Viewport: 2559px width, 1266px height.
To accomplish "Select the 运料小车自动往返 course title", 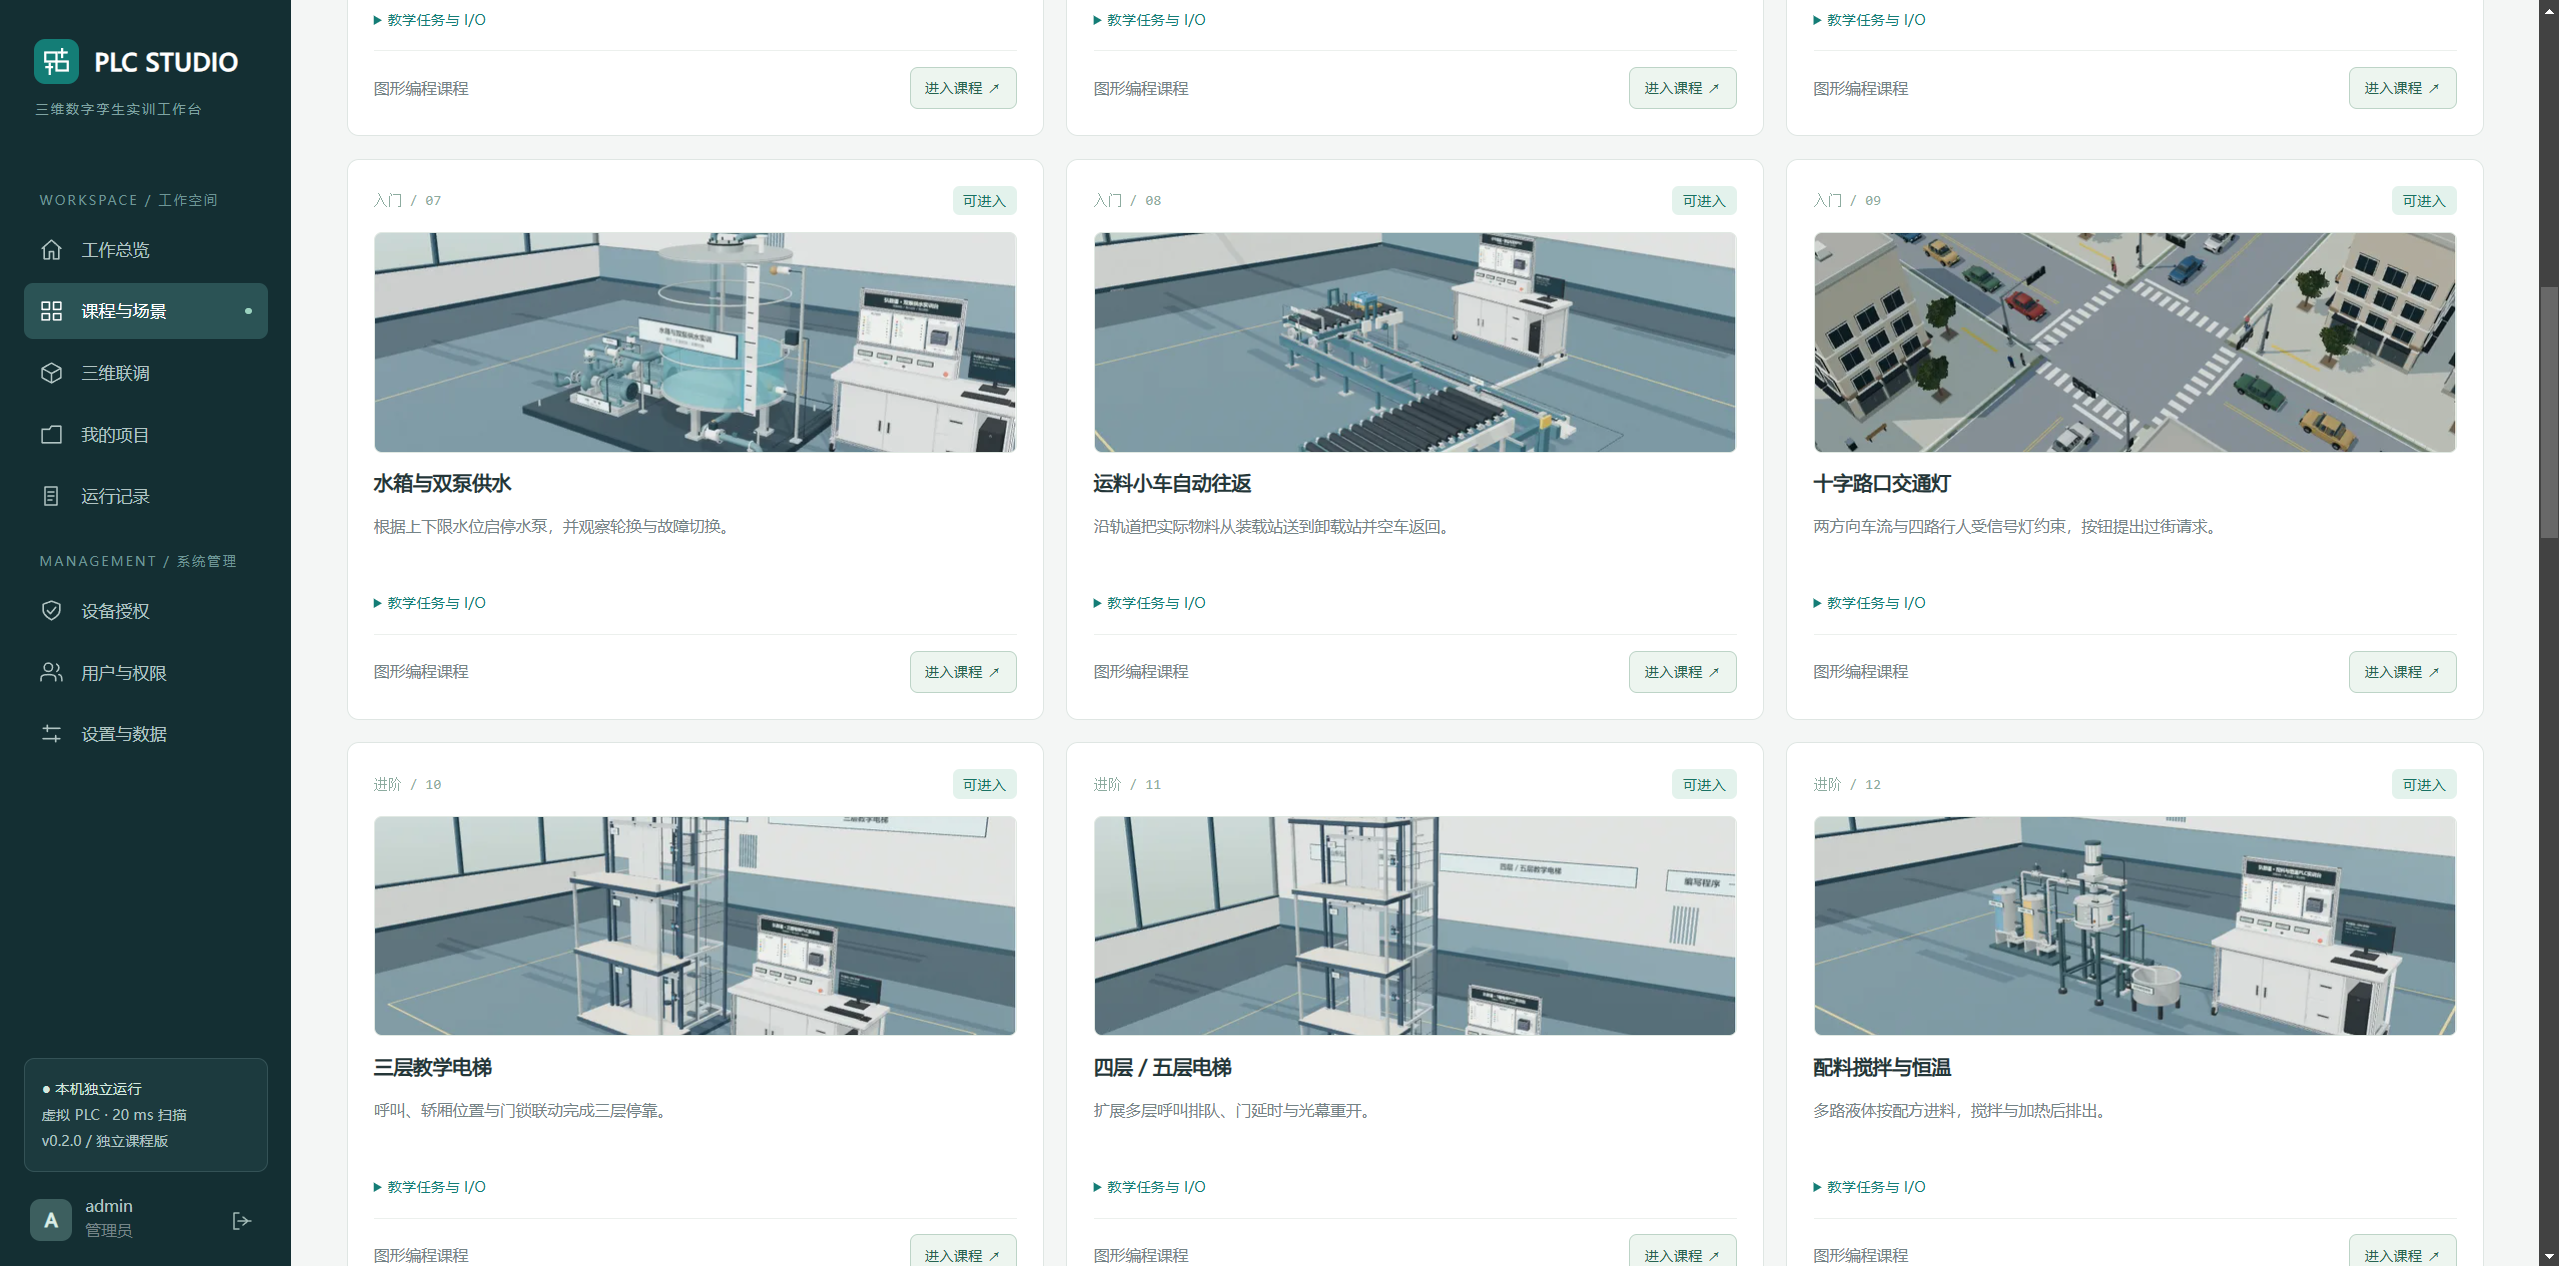I will click(x=1172, y=484).
